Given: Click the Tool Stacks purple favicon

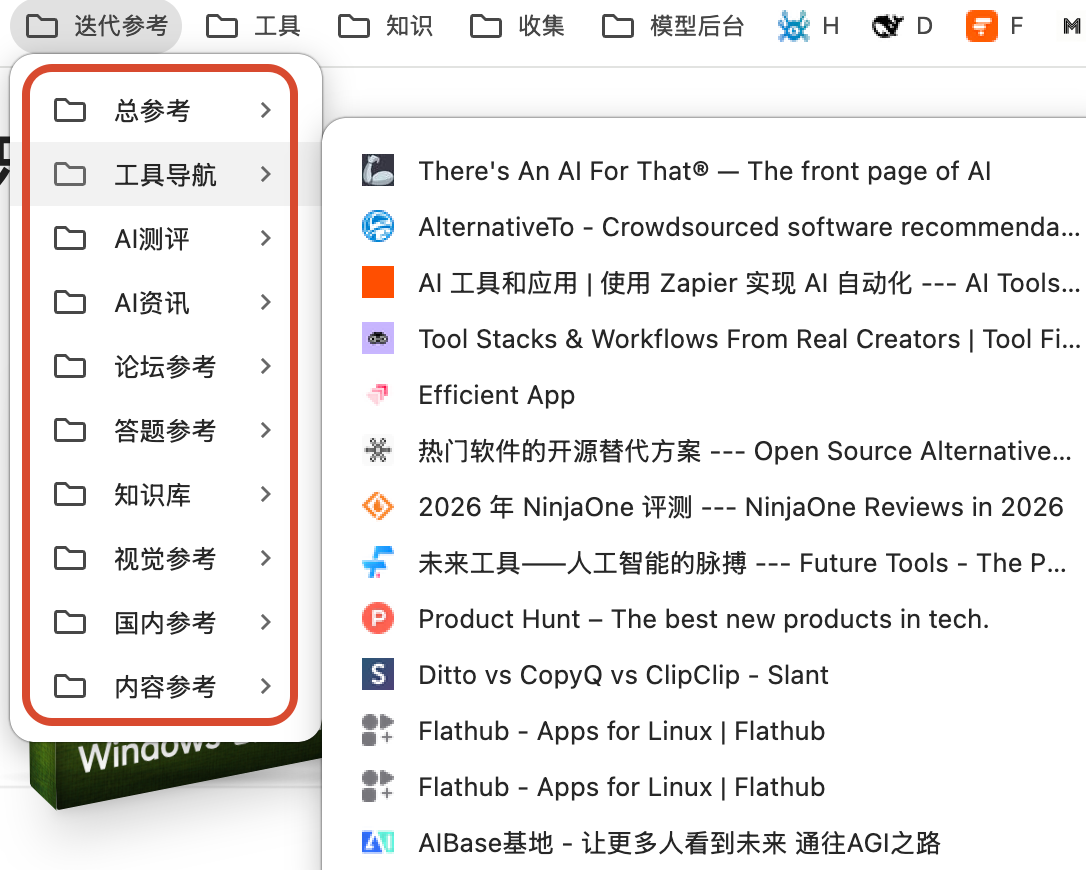Looking at the screenshot, I should [x=378, y=339].
